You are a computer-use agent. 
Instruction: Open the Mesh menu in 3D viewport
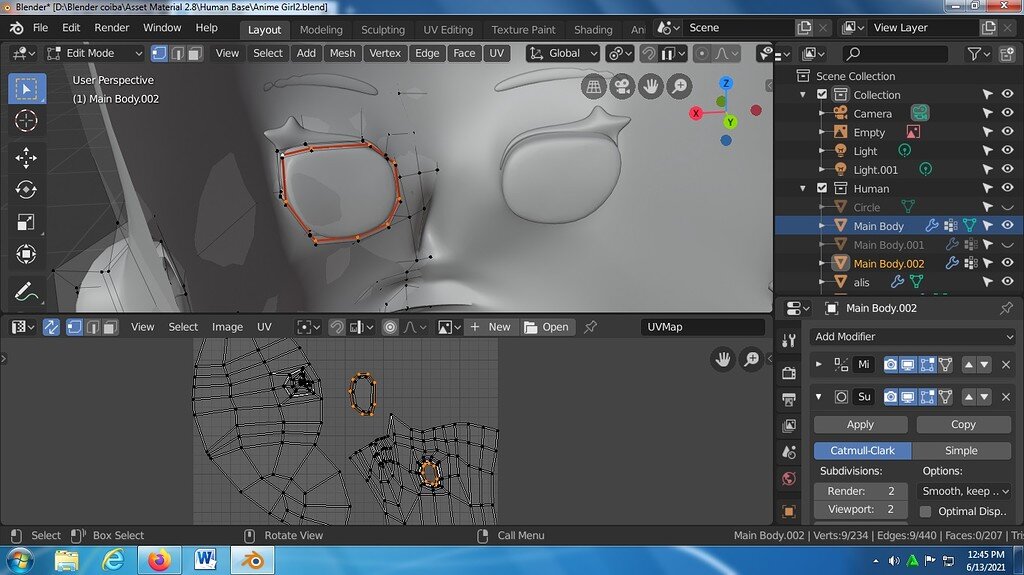click(x=342, y=53)
